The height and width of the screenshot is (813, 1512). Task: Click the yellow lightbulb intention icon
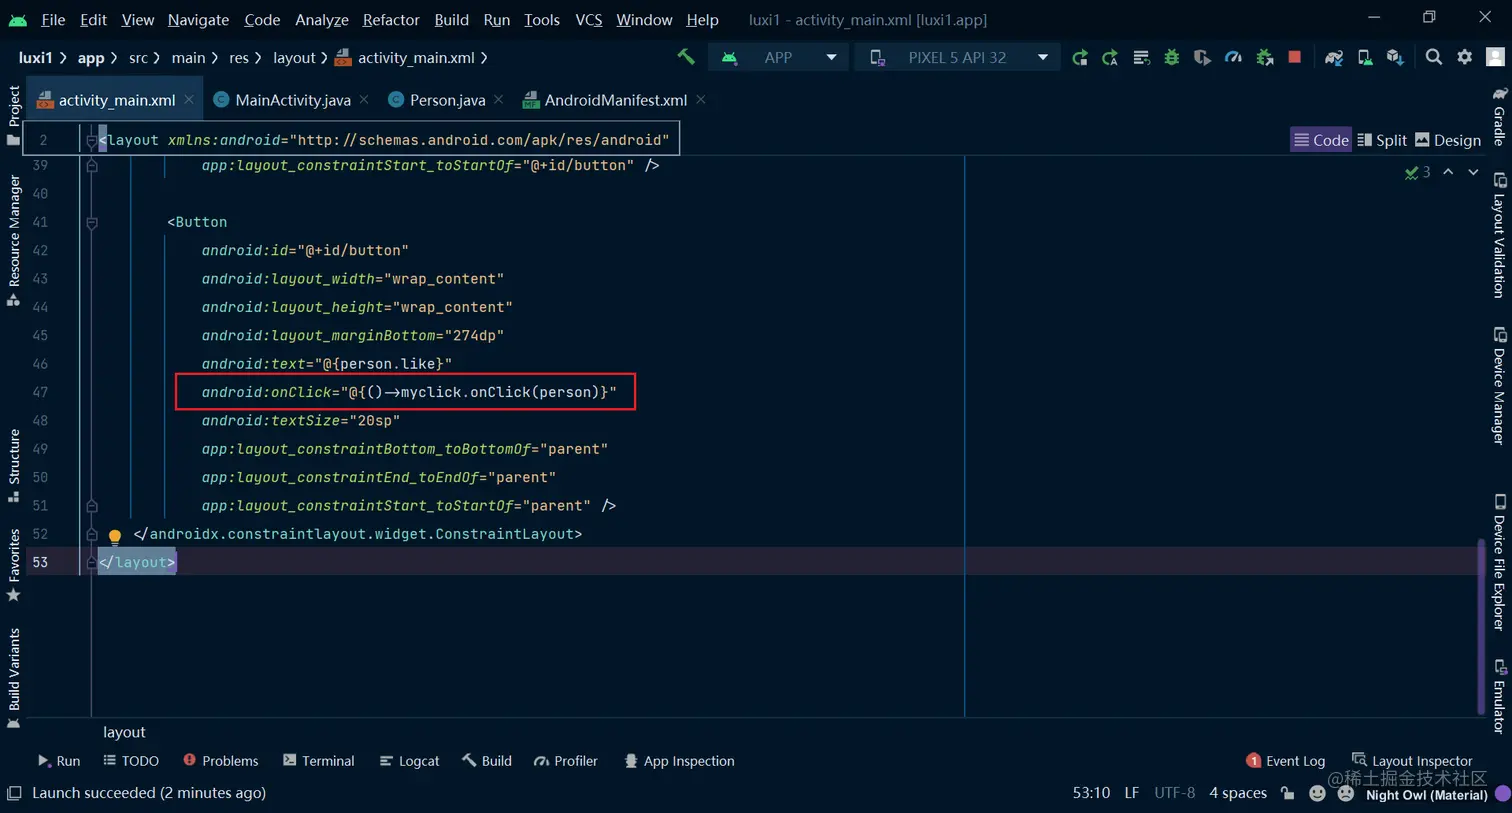[x=115, y=537]
